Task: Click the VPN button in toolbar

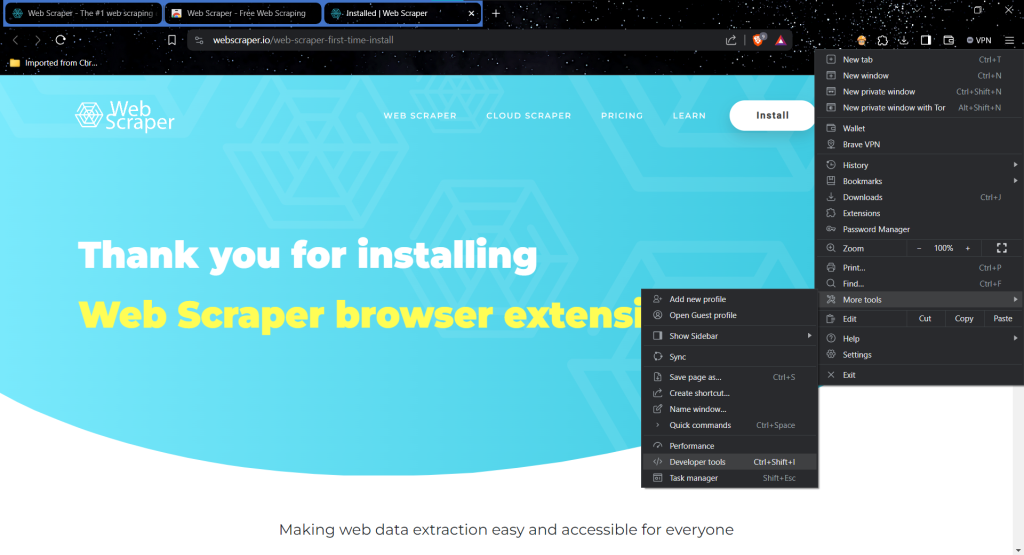Action: click(x=979, y=40)
